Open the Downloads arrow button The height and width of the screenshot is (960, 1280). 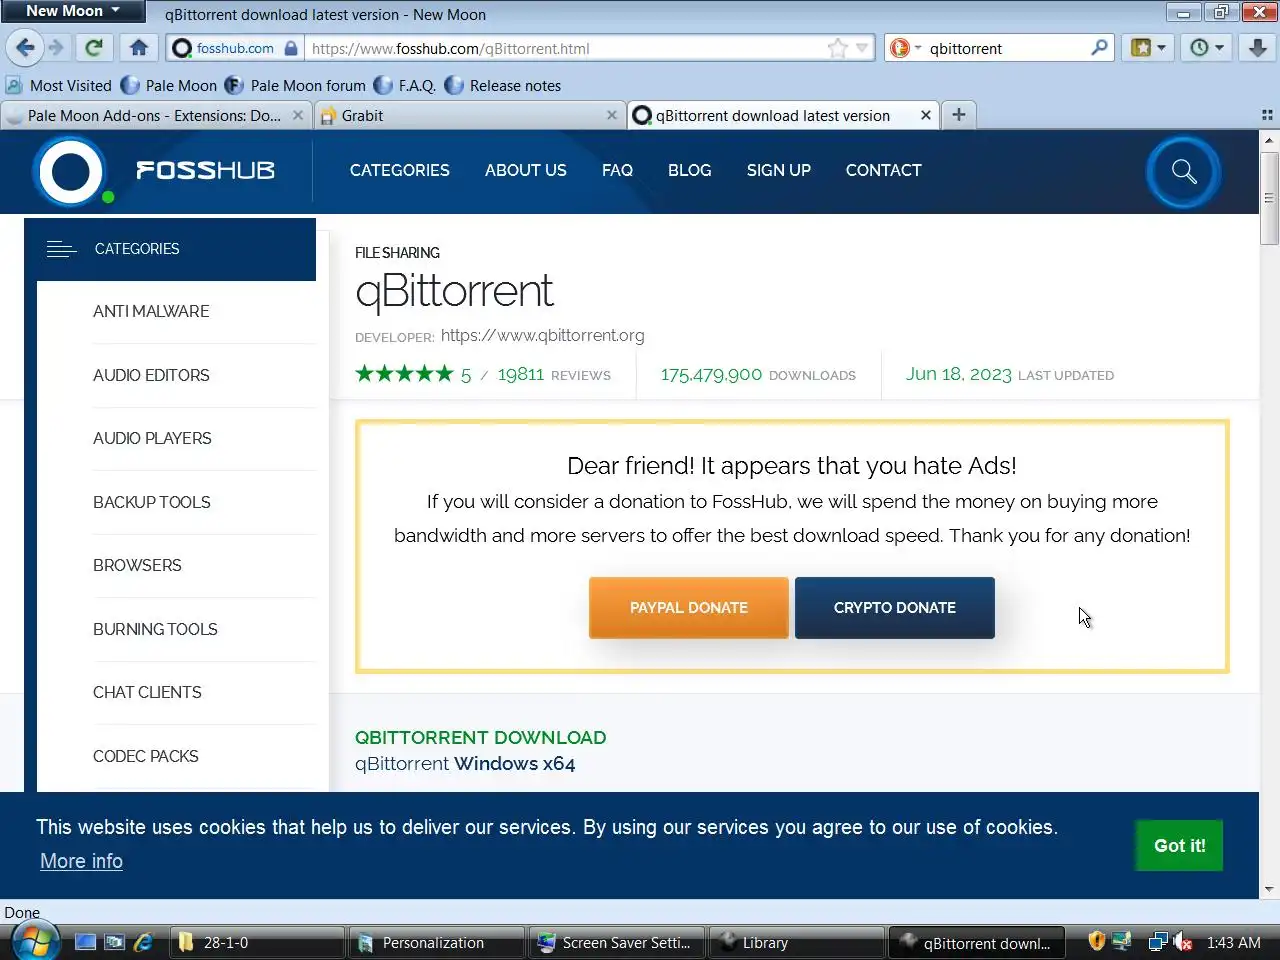point(1258,47)
